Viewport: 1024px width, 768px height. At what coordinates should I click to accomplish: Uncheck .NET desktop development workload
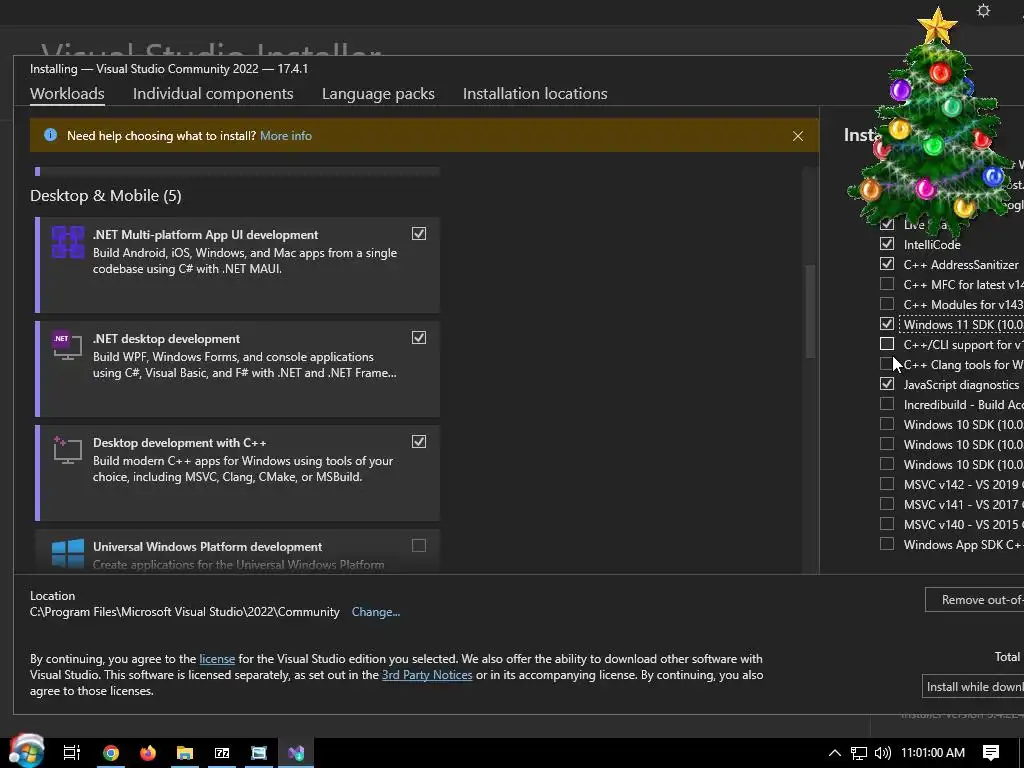(x=419, y=338)
